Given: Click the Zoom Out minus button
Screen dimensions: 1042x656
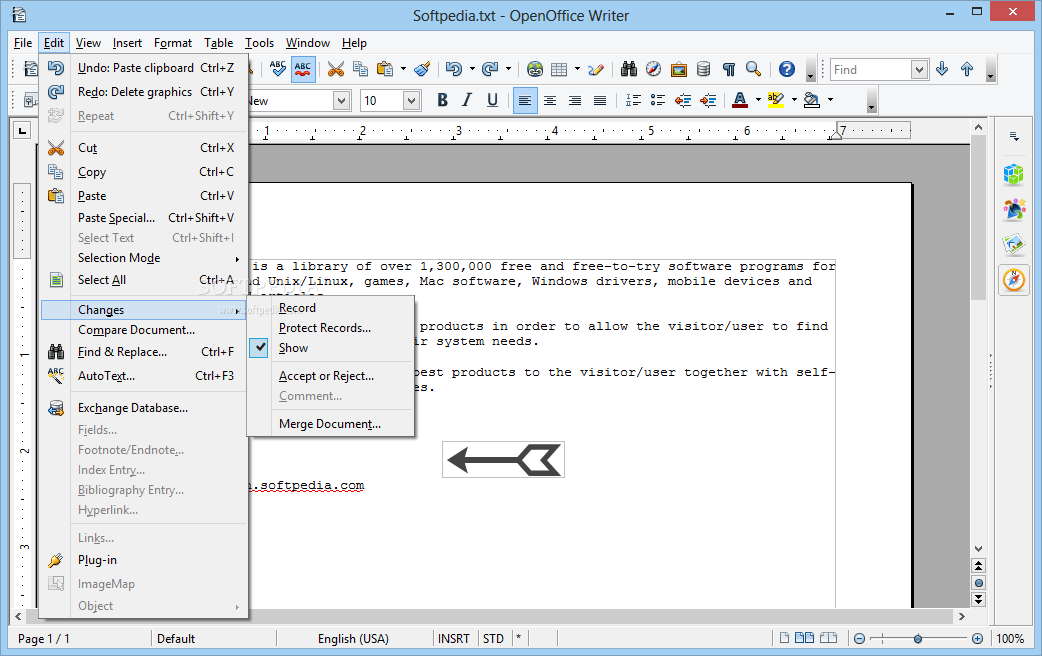Looking at the screenshot, I should (859, 639).
